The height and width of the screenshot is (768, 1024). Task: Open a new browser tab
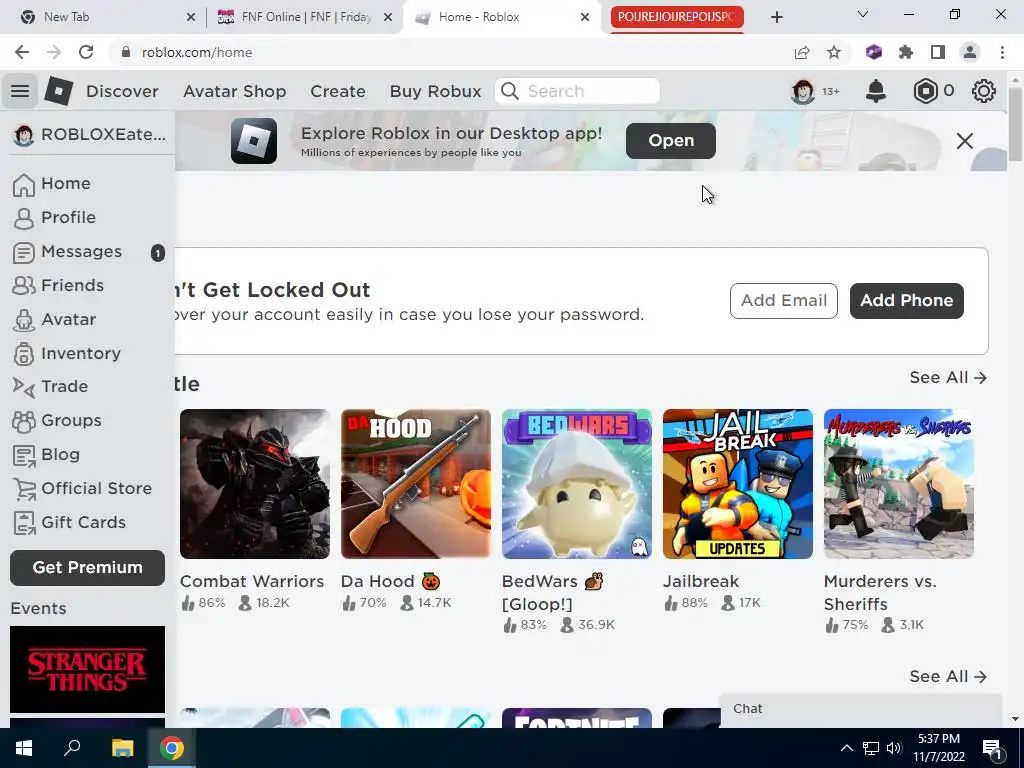pos(776,17)
